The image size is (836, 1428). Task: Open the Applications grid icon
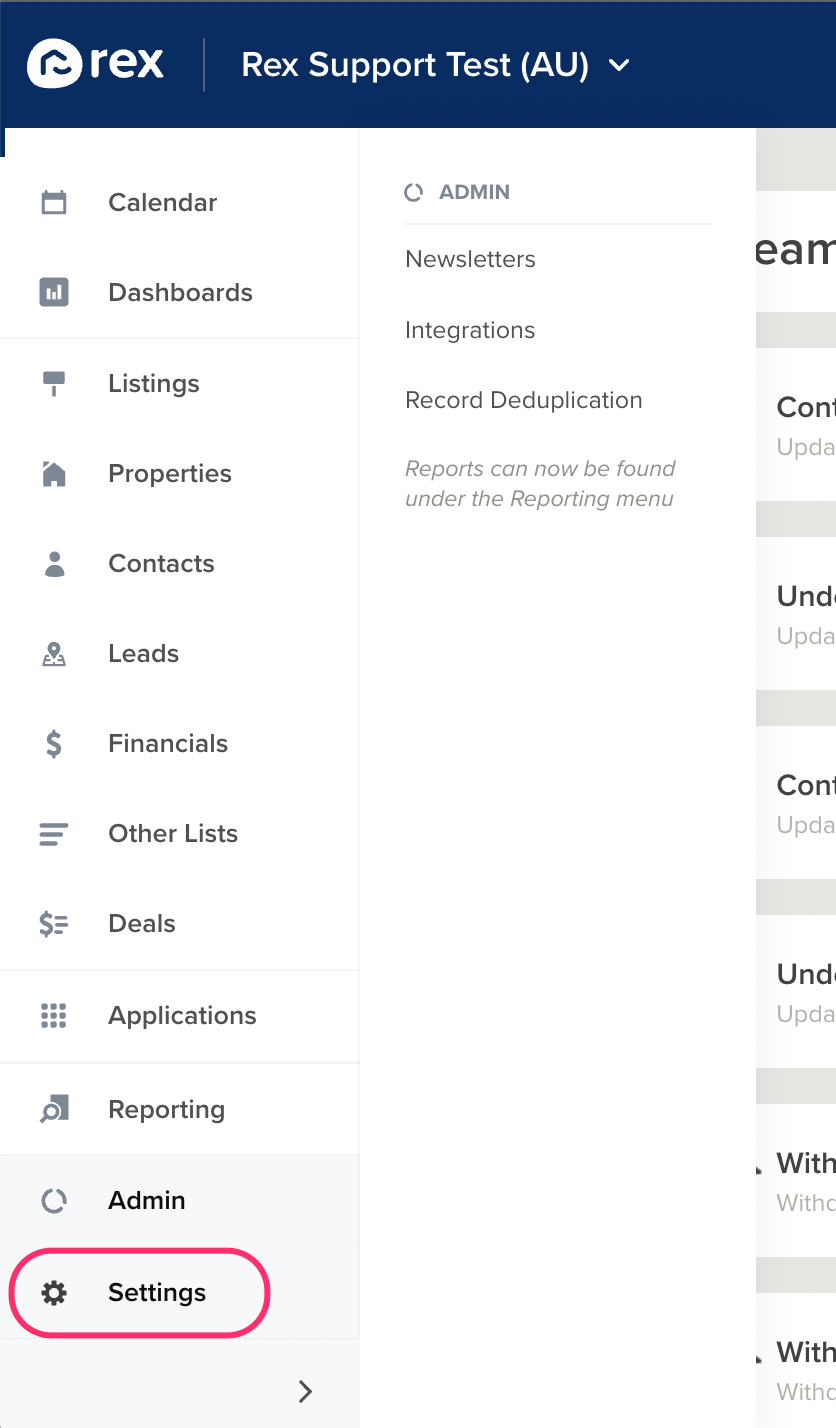pyautogui.click(x=54, y=1016)
